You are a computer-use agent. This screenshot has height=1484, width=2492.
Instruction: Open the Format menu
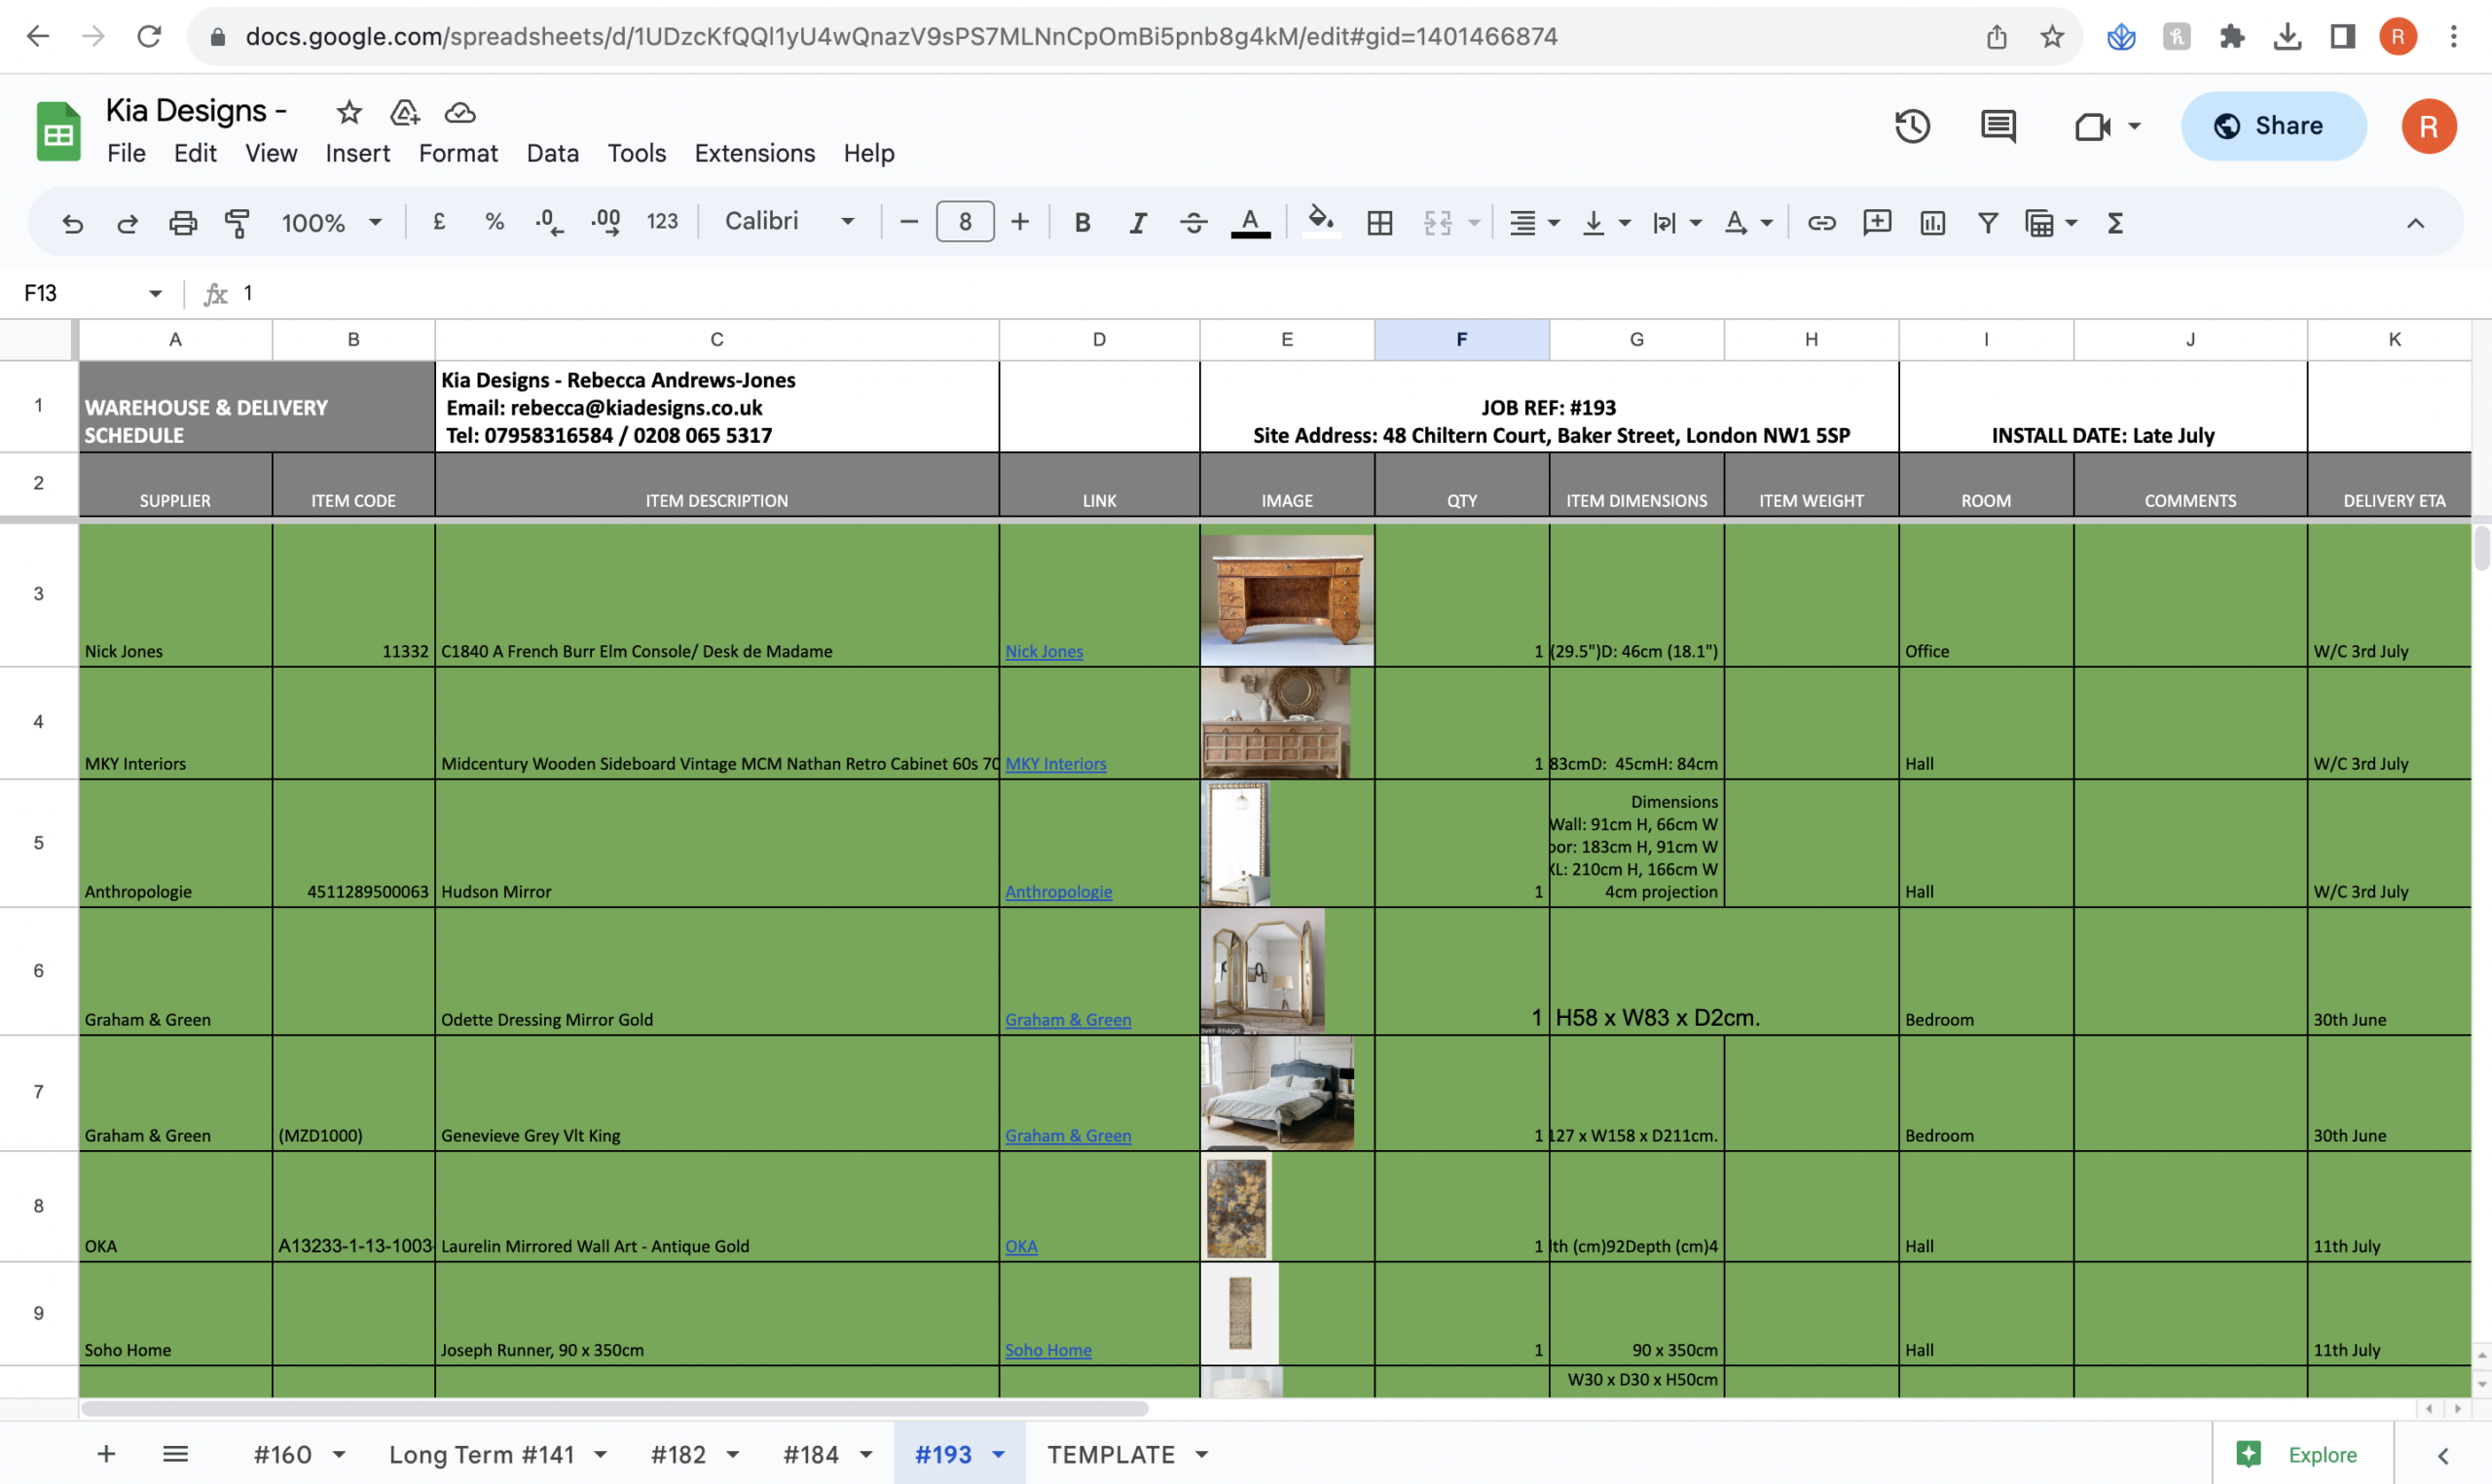(x=457, y=153)
